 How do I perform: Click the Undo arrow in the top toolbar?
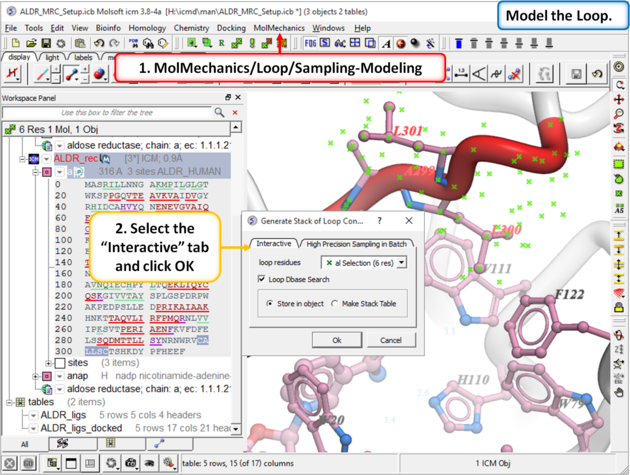pyautogui.click(x=98, y=44)
